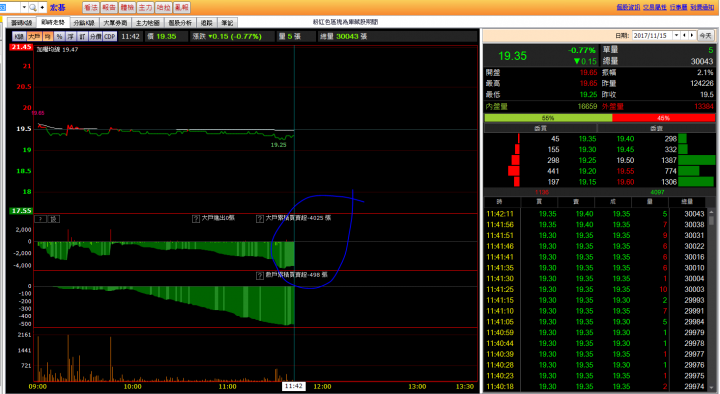This screenshot has height=394, width=720.
Task: Toggle the 分價 price distribution button
Action: click(x=95, y=36)
